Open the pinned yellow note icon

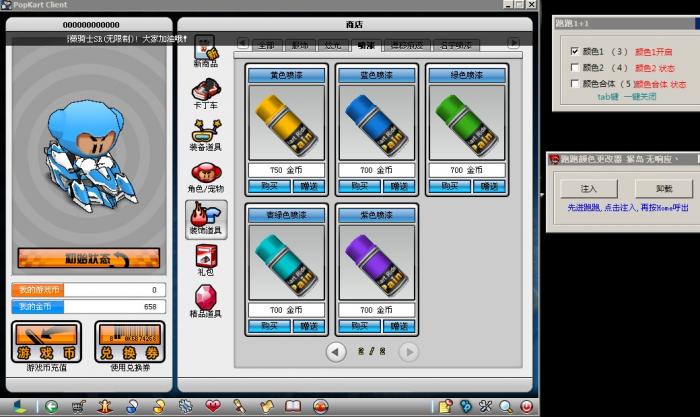446,406
